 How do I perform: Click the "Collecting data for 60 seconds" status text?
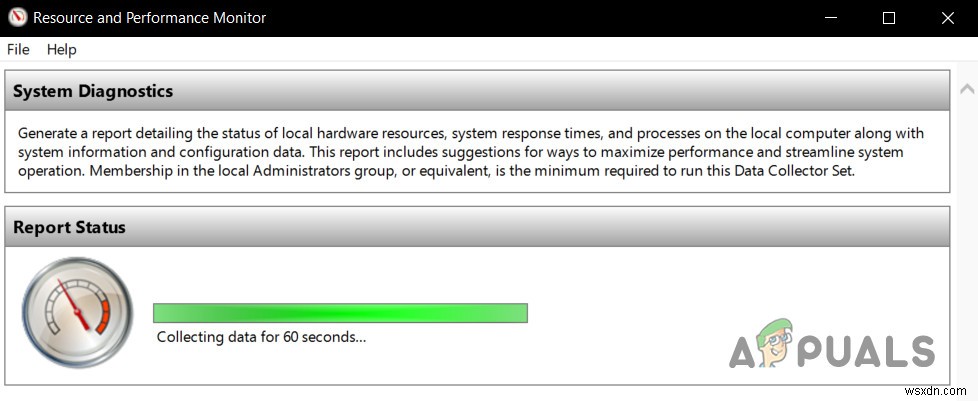[261, 337]
